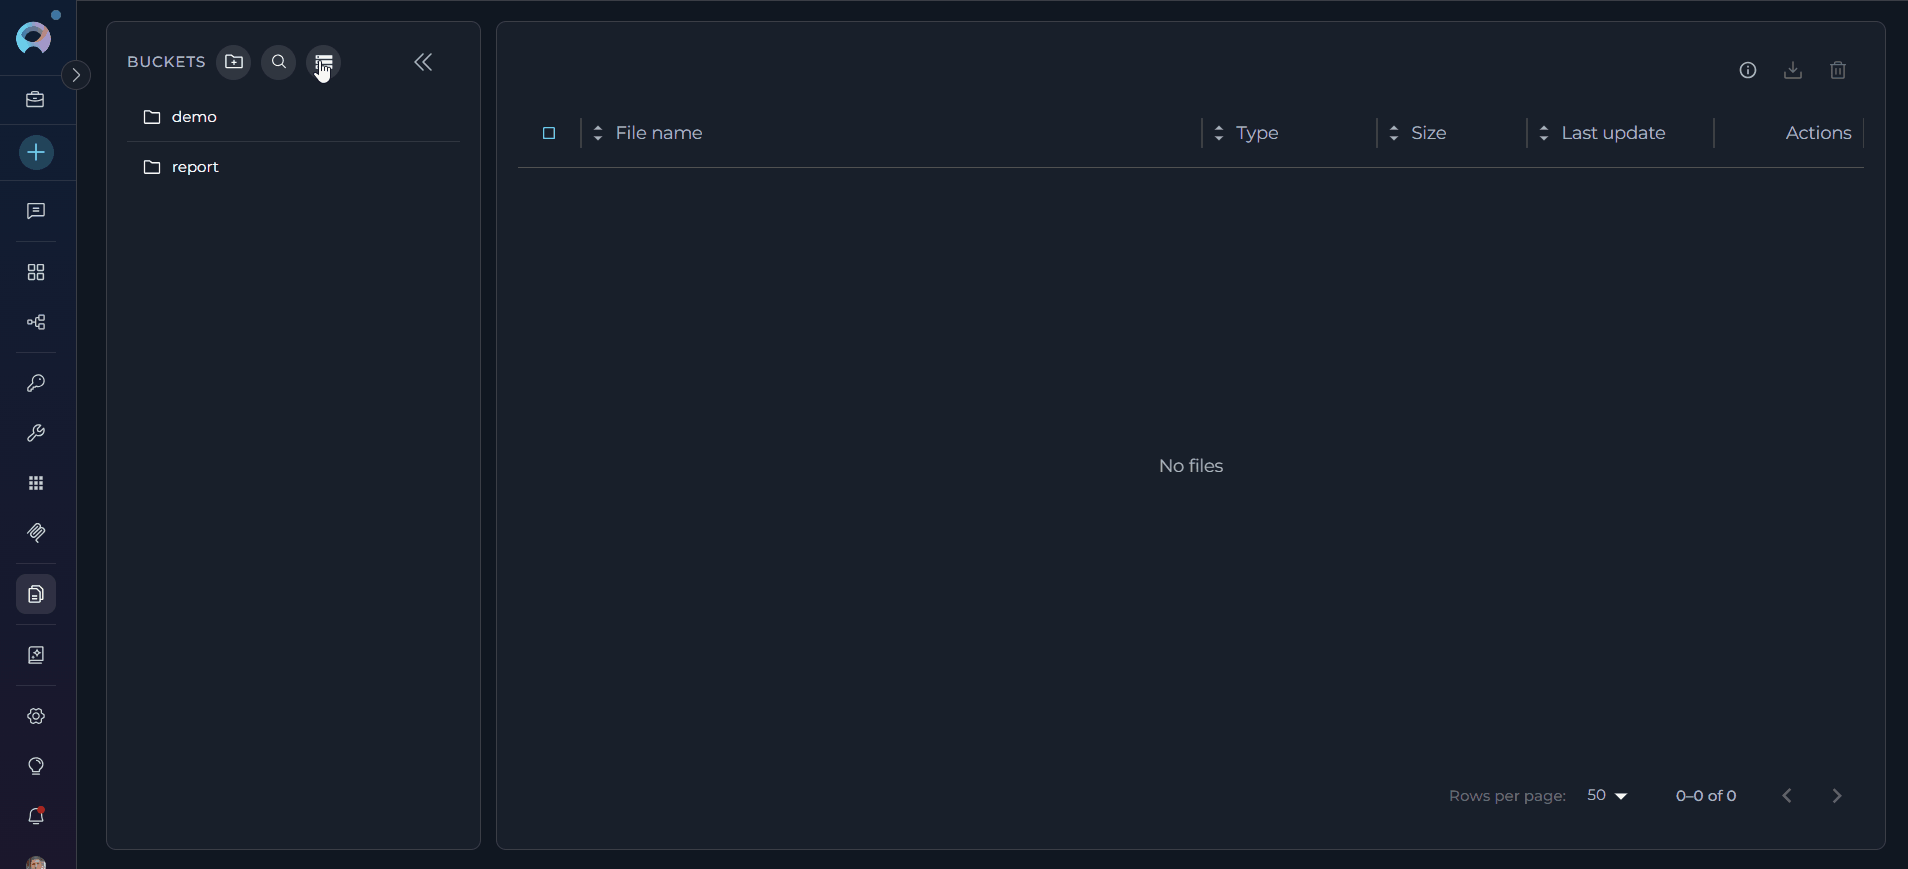The height and width of the screenshot is (869, 1908).
Task: Sort files by Type column
Action: 1256,133
